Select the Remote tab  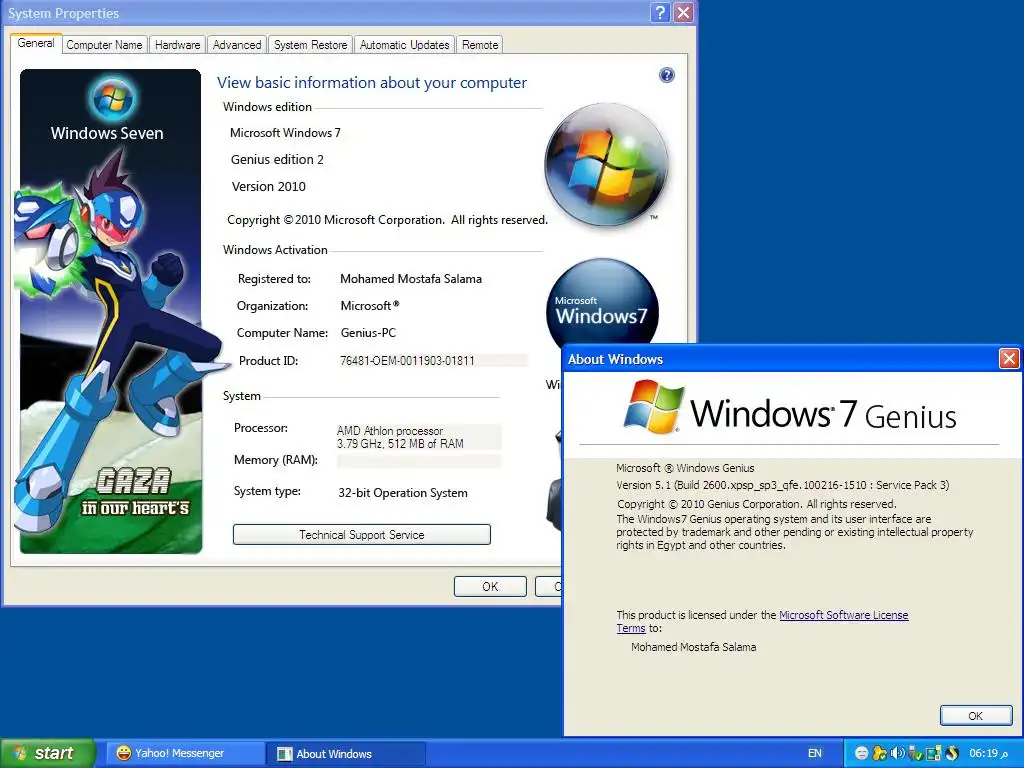480,45
